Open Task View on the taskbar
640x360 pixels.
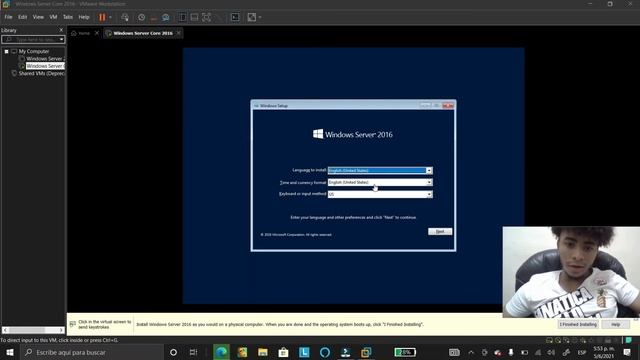point(193,352)
